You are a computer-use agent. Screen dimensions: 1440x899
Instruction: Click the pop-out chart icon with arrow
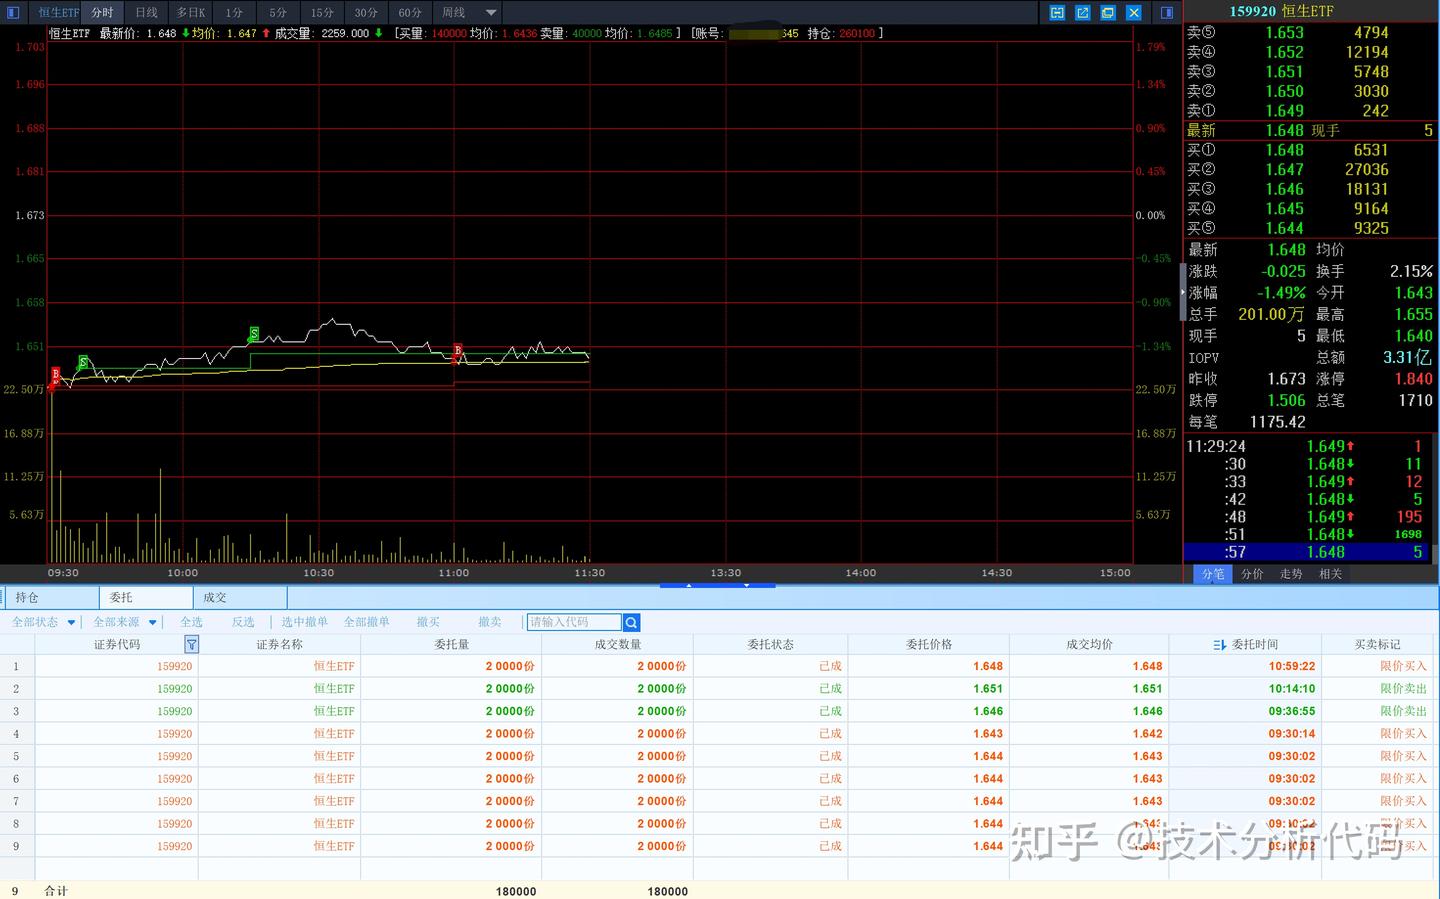[x=1083, y=12]
